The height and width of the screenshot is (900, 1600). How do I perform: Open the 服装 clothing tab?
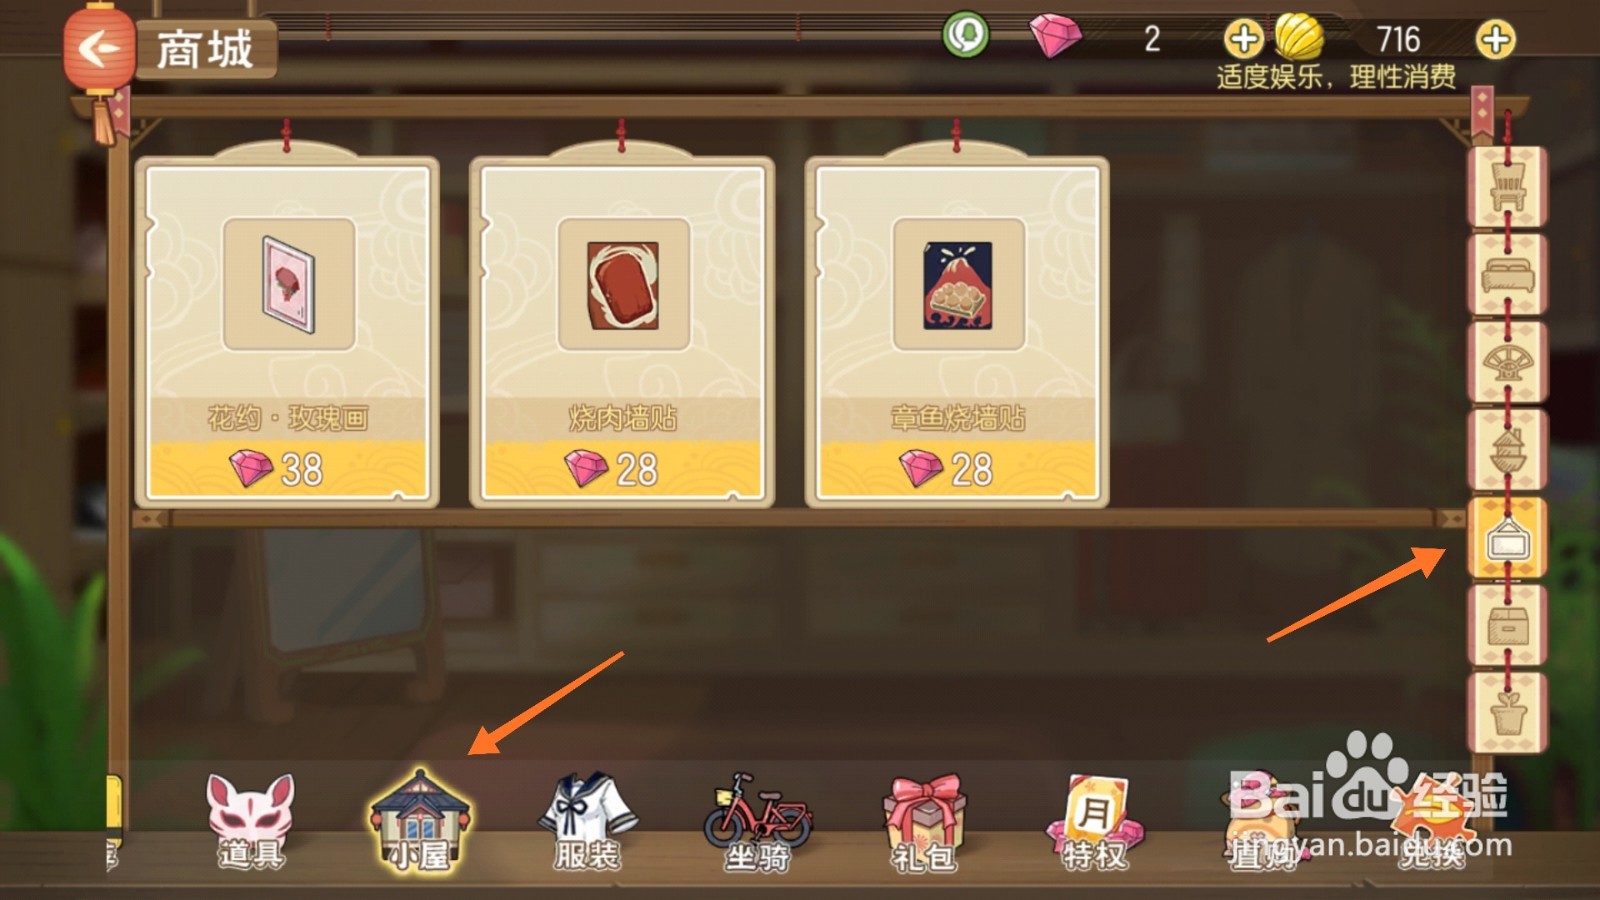click(588, 822)
